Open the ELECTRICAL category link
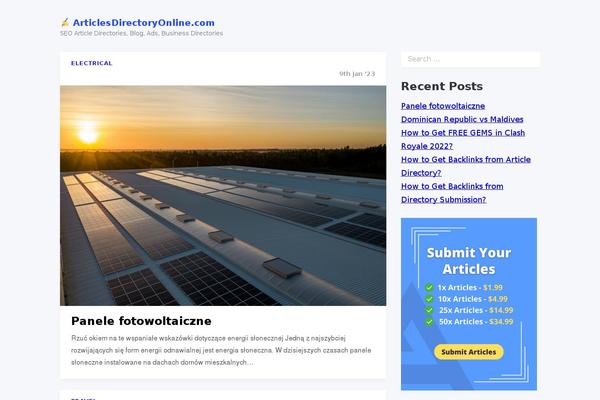 tap(91, 63)
